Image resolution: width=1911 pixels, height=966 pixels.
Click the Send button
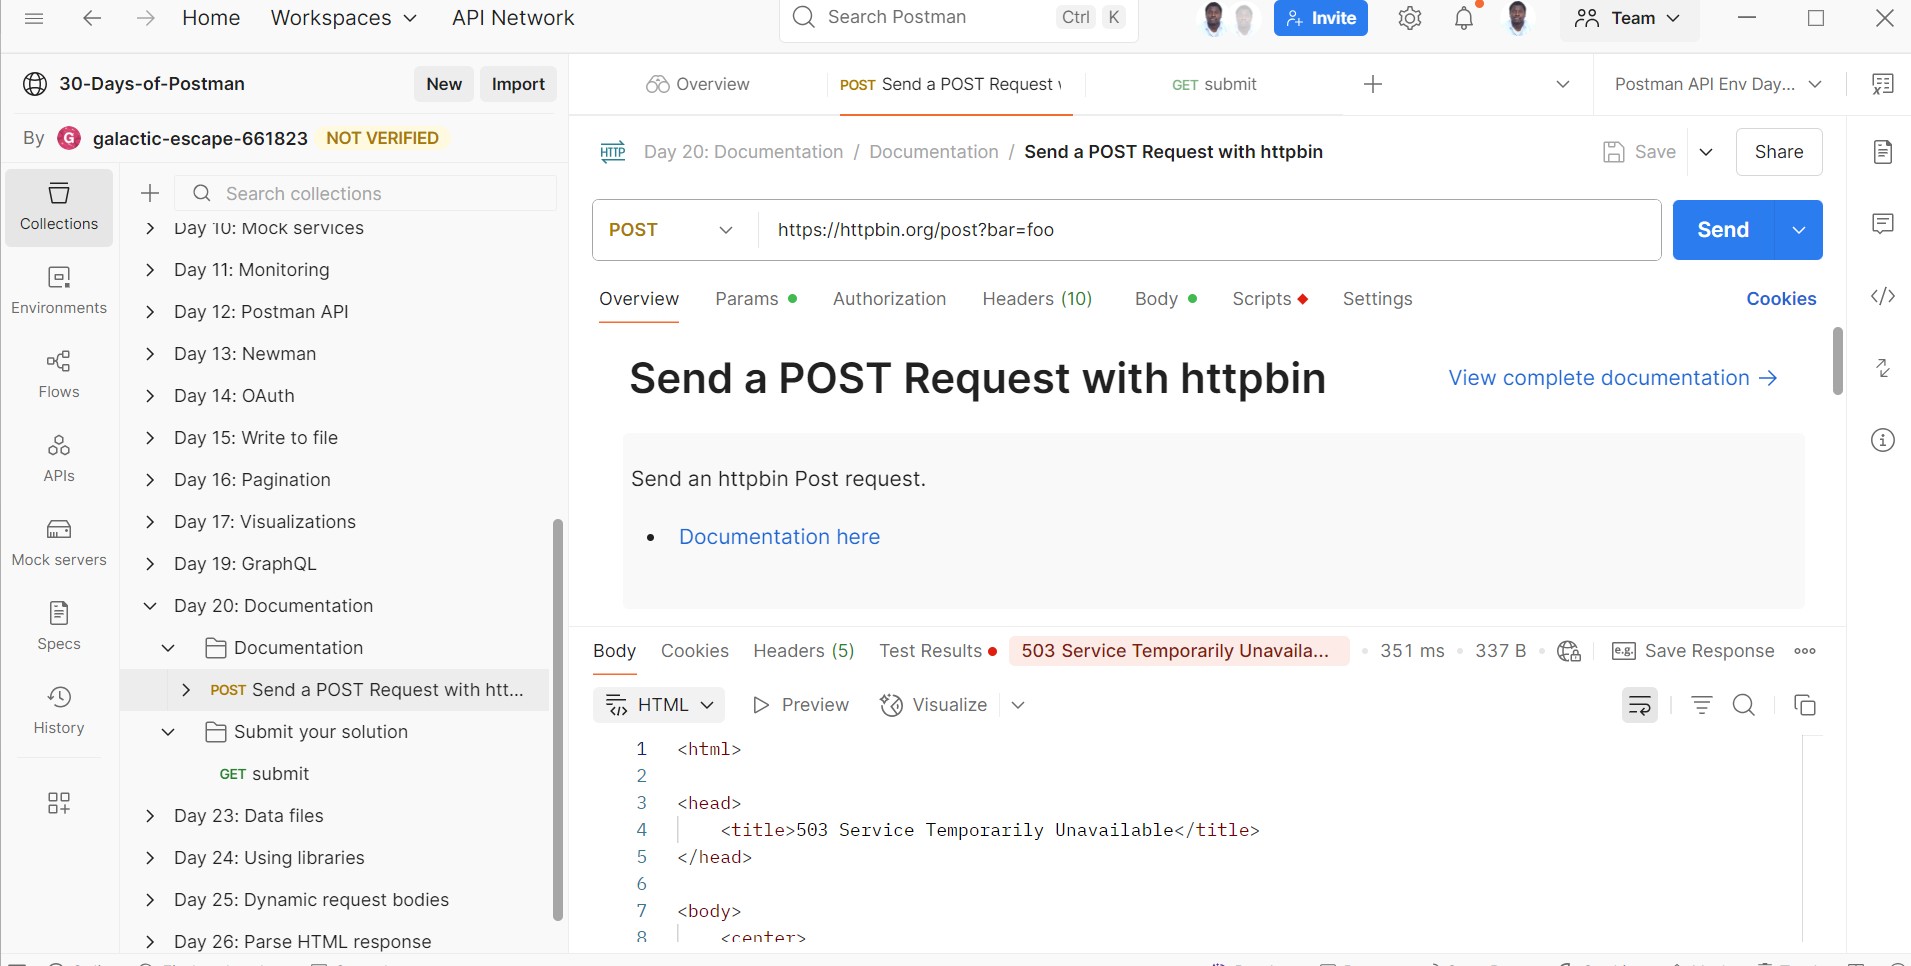pyautogui.click(x=1723, y=230)
